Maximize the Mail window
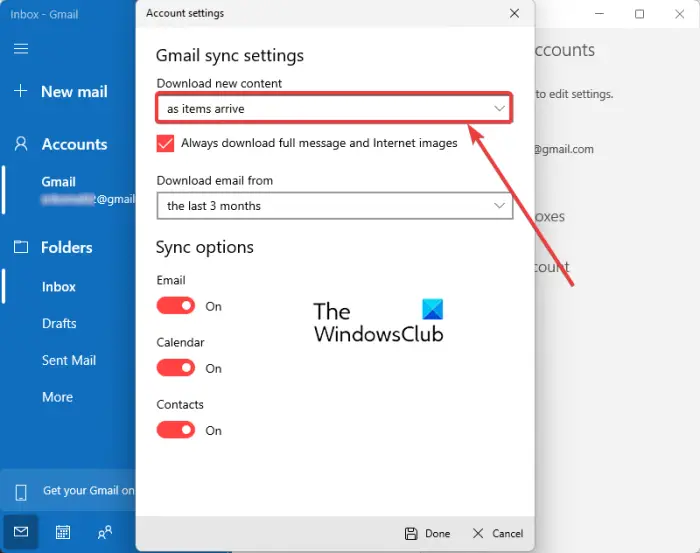This screenshot has height=553, width=700. tap(639, 14)
